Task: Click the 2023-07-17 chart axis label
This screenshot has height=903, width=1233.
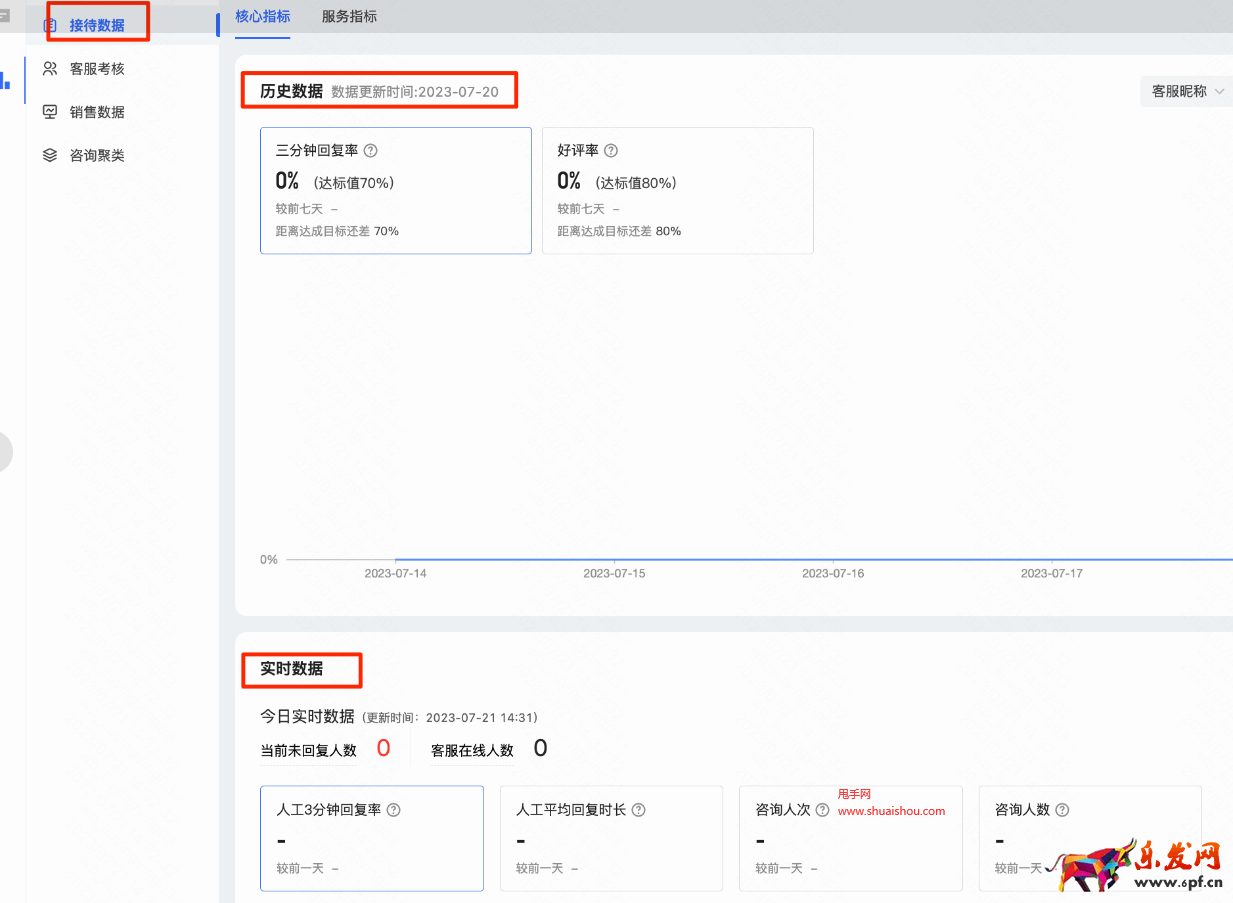Action: [1052, 574]
